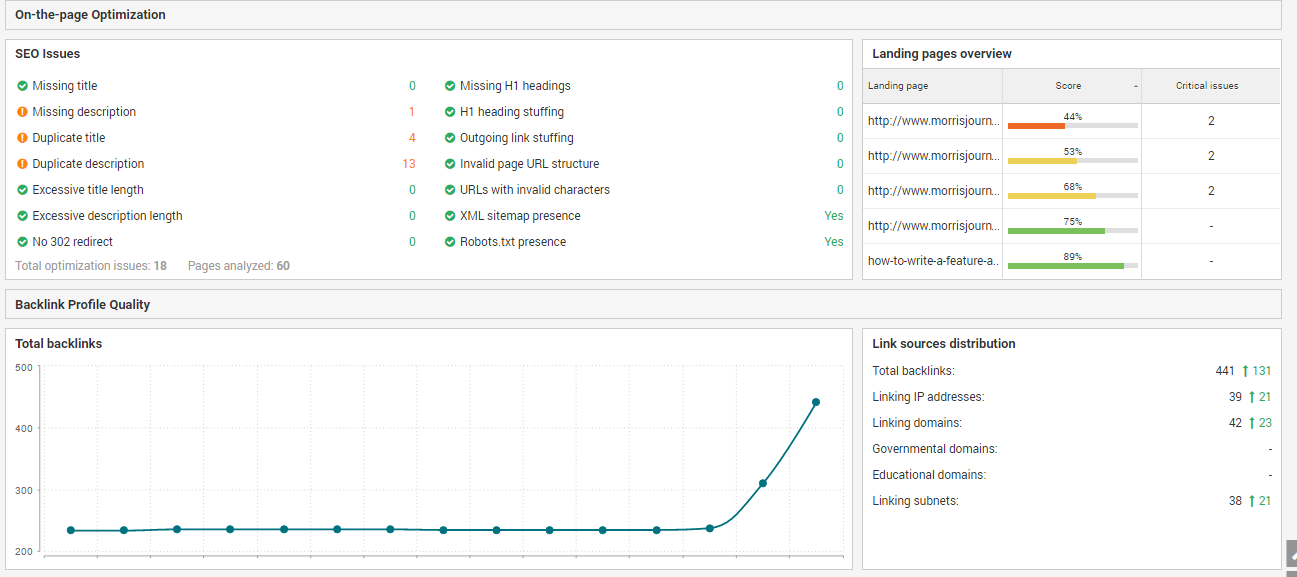This screenshot has width=1297, height=577.
Task: Click the green check next to XML sitemap presence
Action: click(450, 216)
